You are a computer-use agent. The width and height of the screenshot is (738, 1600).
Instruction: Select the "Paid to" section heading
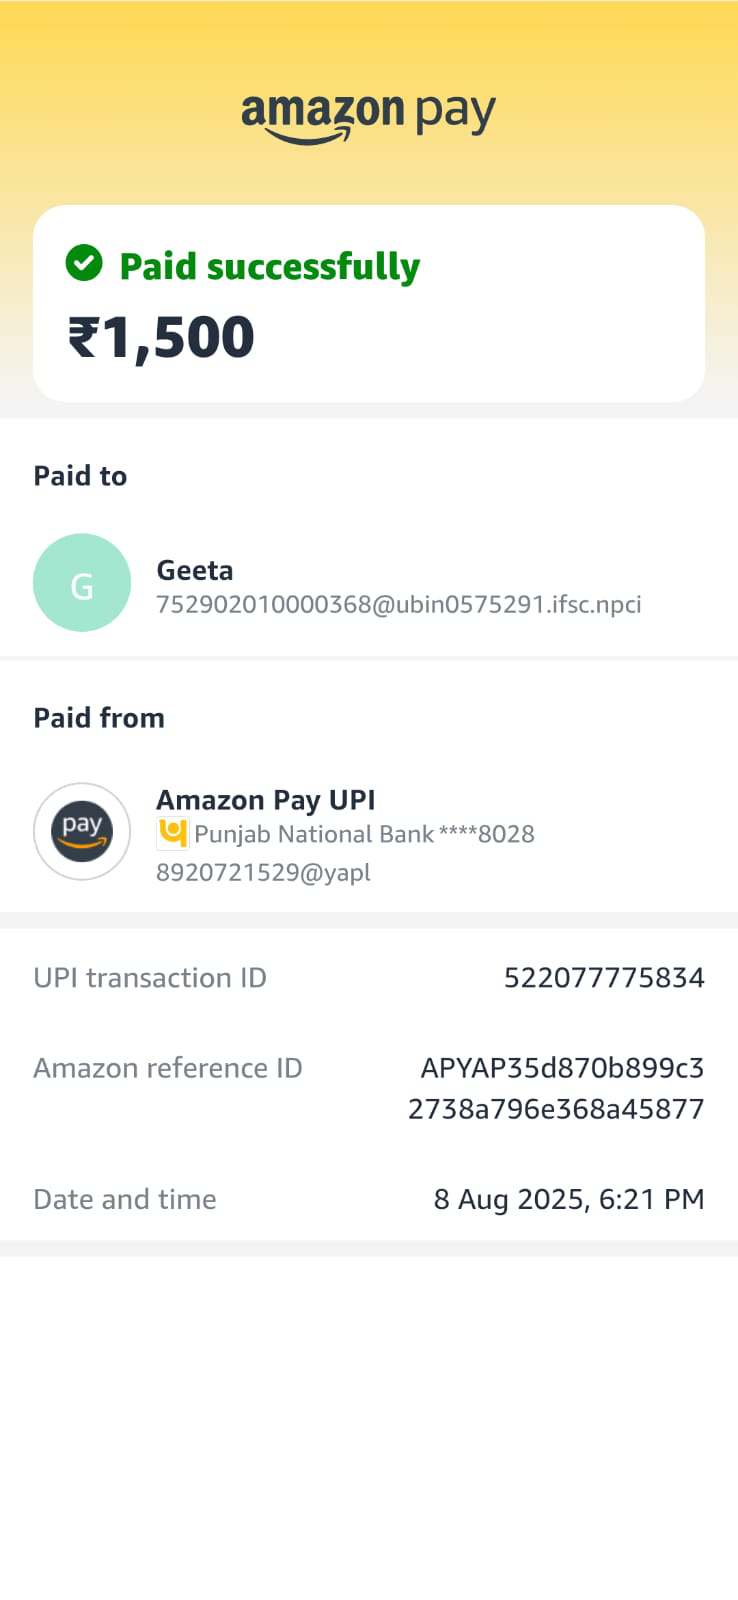(80, 476)
